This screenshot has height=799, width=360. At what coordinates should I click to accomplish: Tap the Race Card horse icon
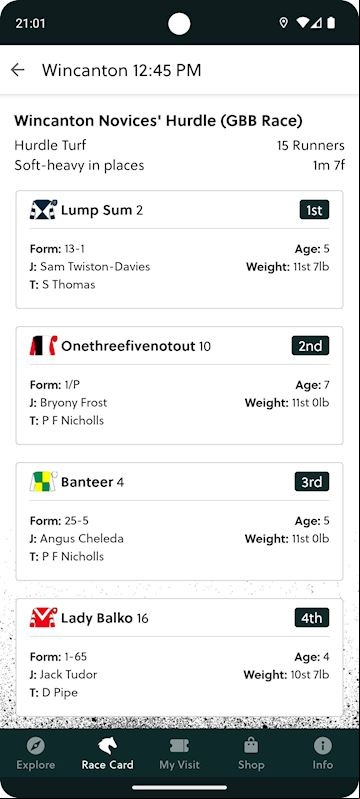108,747
